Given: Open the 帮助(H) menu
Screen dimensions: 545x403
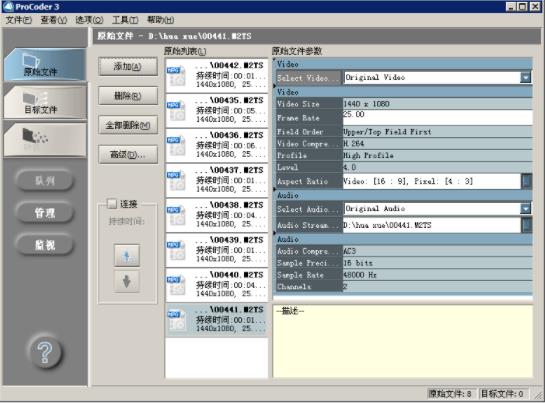Looking at the screenshot, I should tap(160, 20).
